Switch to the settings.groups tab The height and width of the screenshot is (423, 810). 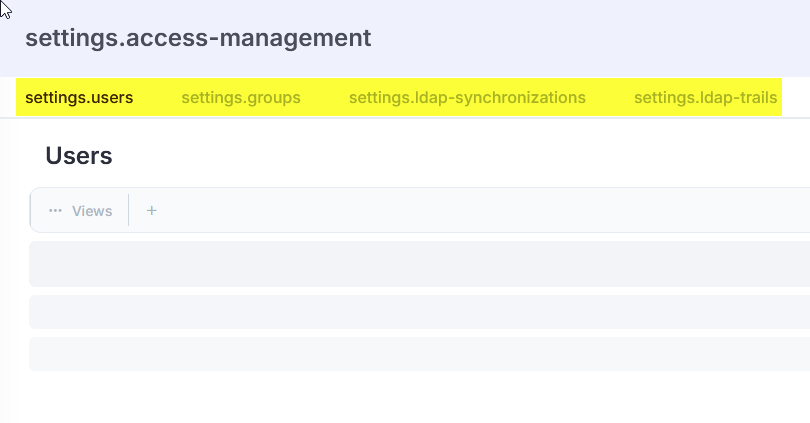241,98
